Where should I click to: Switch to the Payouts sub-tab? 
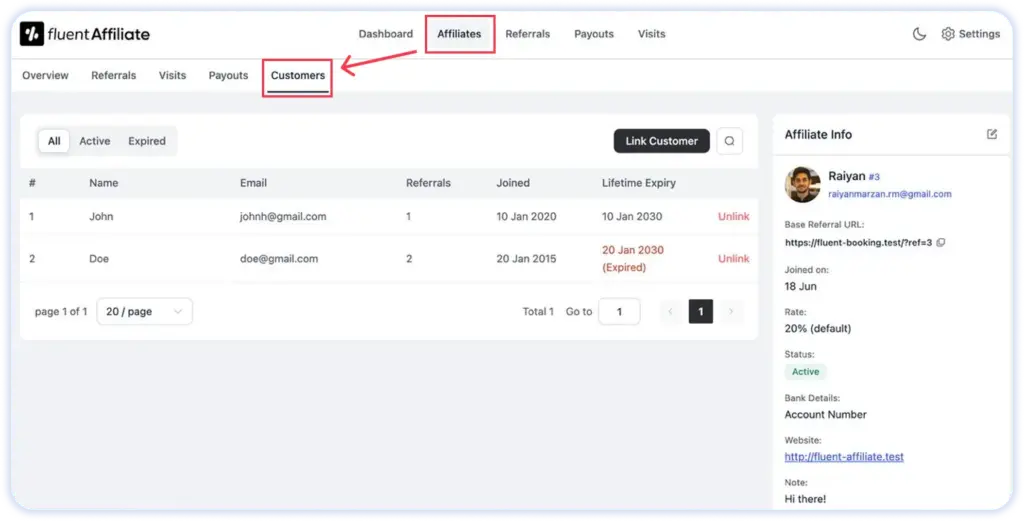228,75
